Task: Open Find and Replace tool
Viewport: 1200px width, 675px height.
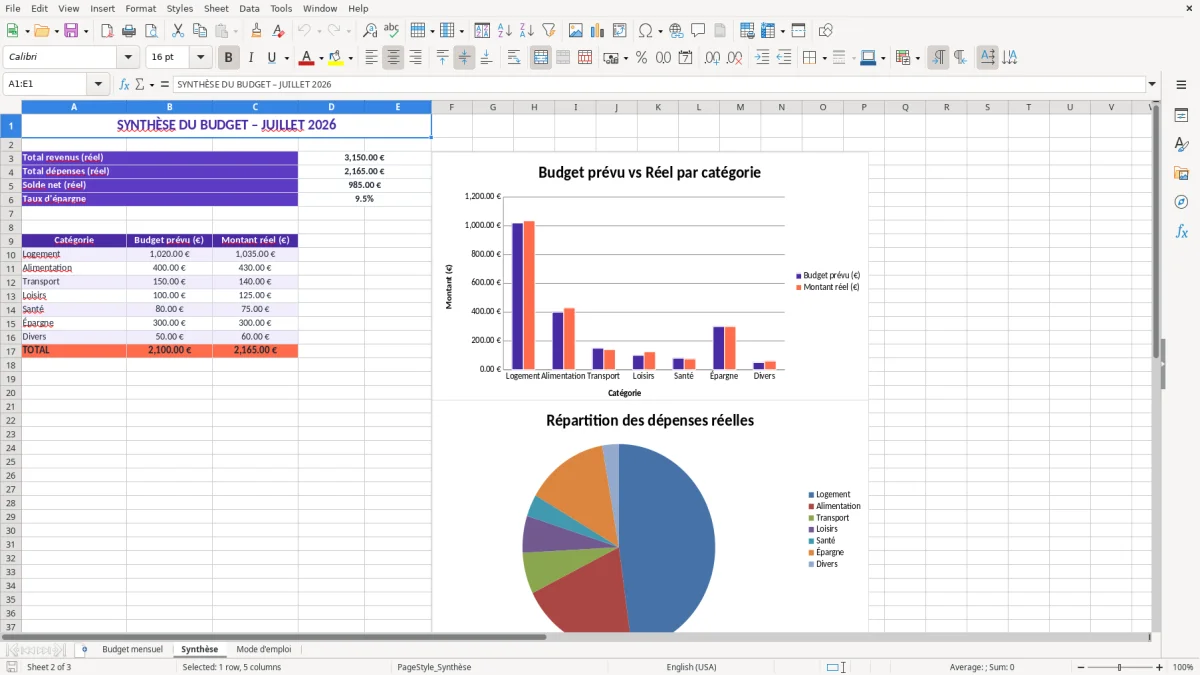Action: click(x=370, y=31)
